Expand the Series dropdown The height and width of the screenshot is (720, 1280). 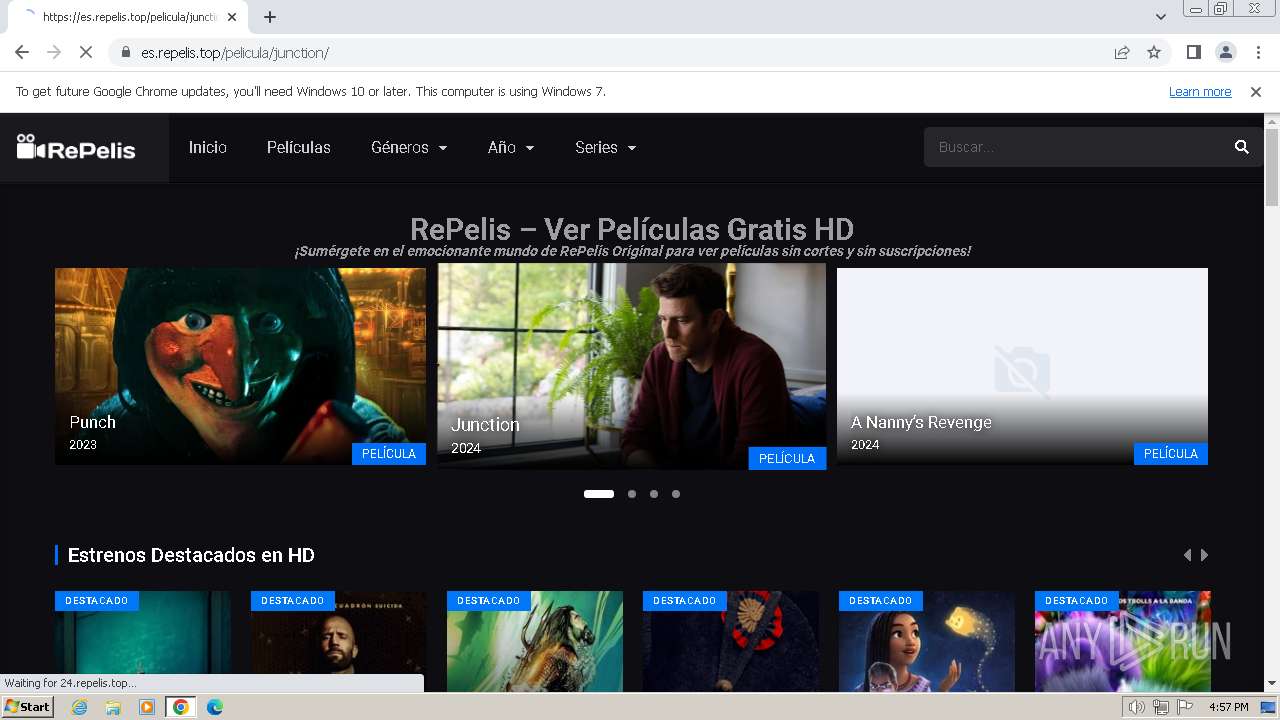point(606,147)
